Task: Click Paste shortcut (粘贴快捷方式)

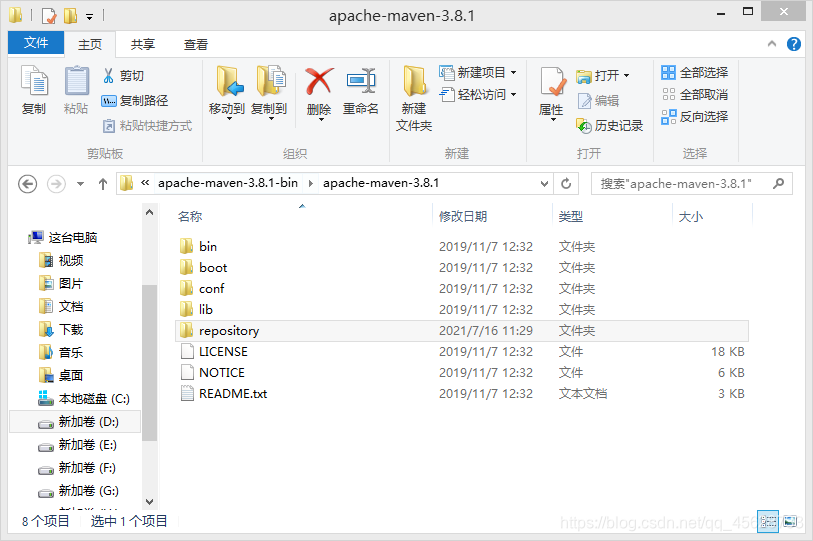Action: 147,126
